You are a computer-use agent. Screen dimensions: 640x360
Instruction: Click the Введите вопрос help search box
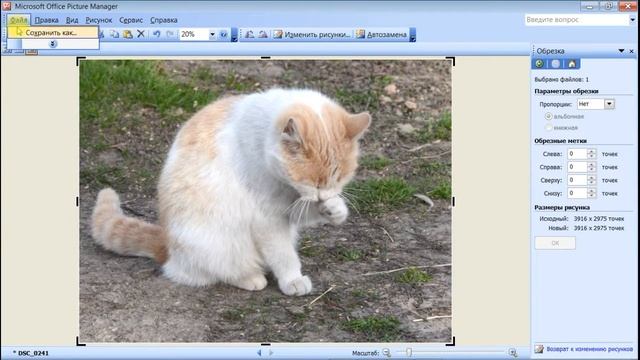[577, 20]
